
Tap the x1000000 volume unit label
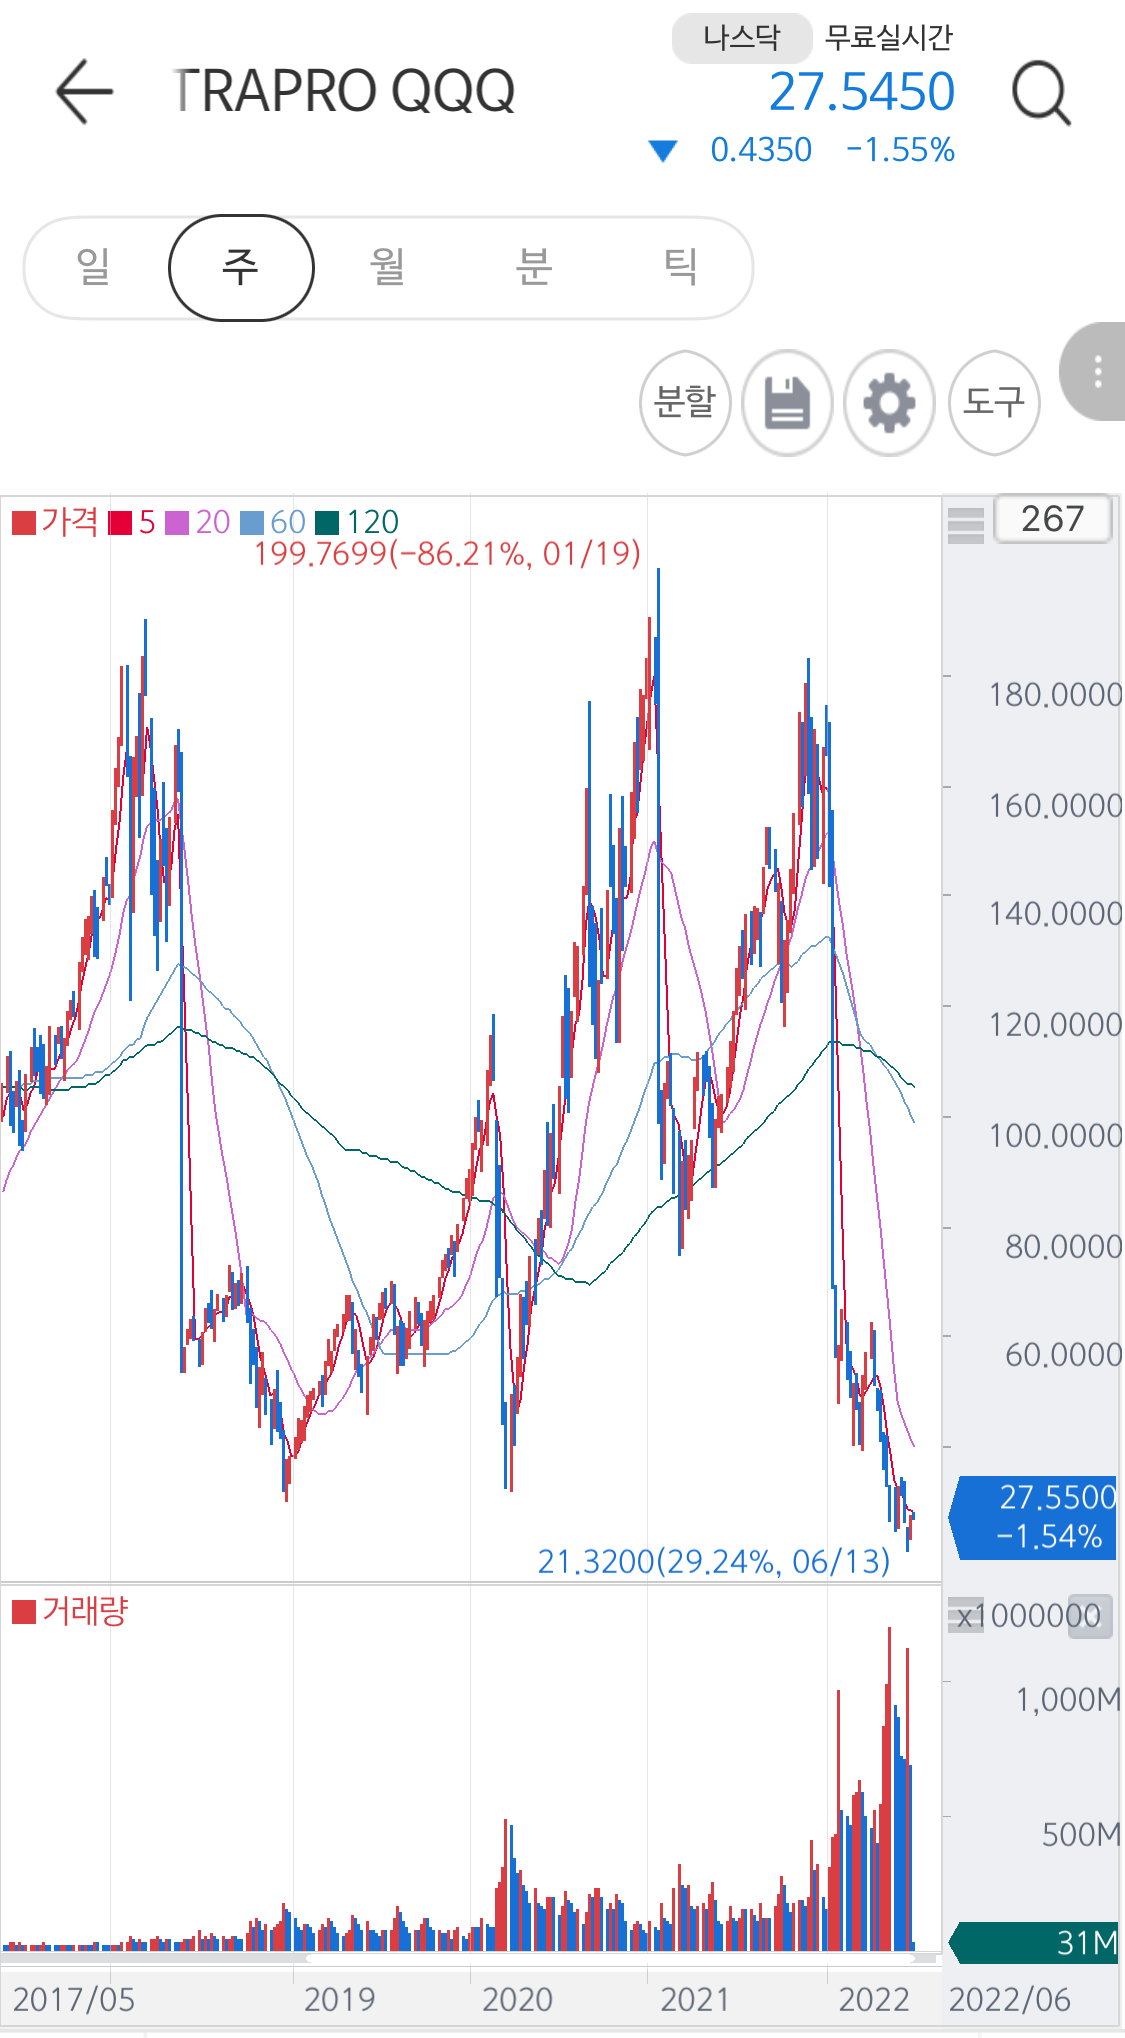pos(1028,1616)
